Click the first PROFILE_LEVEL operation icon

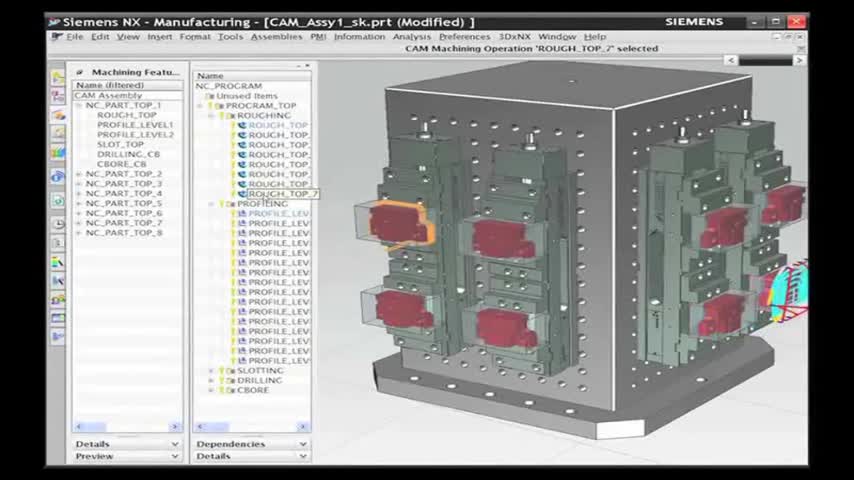[x=242, y=214]
